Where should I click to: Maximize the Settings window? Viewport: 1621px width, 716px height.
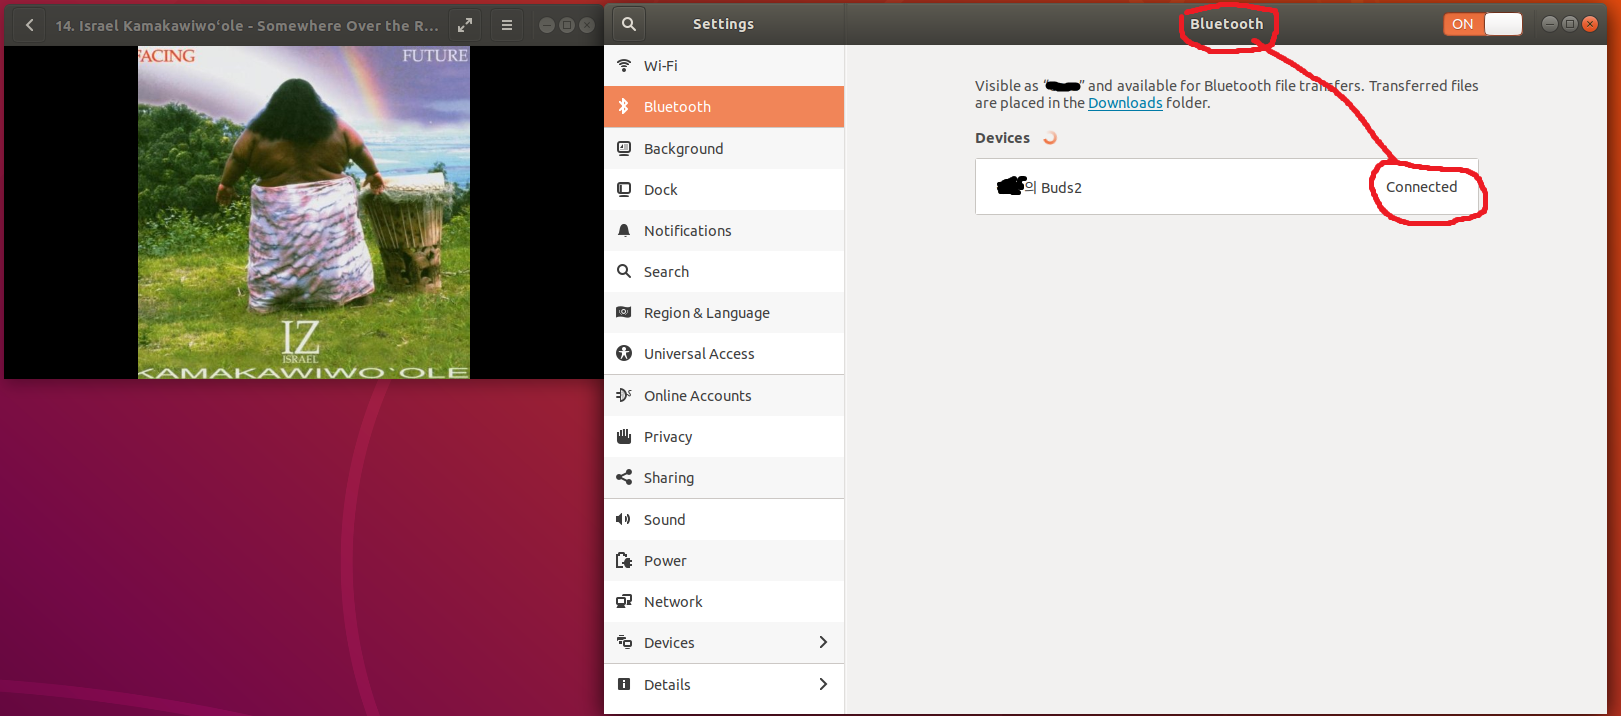pyautogui.click(x=1570, y=24)
